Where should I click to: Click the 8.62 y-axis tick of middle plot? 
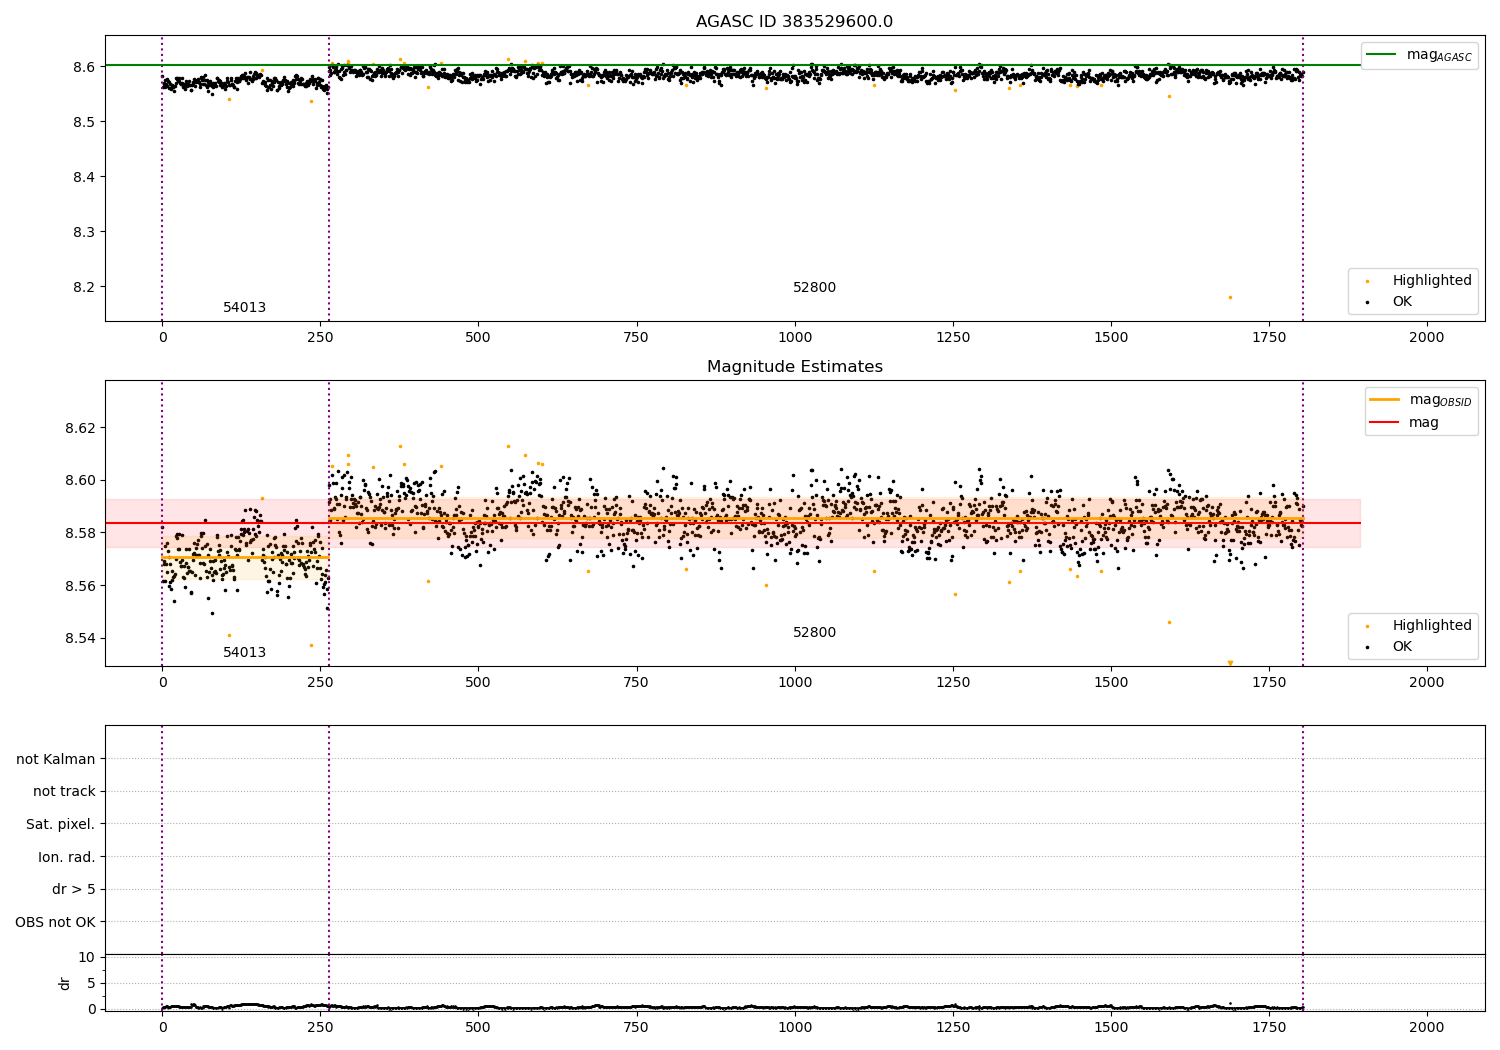[80, 428]
